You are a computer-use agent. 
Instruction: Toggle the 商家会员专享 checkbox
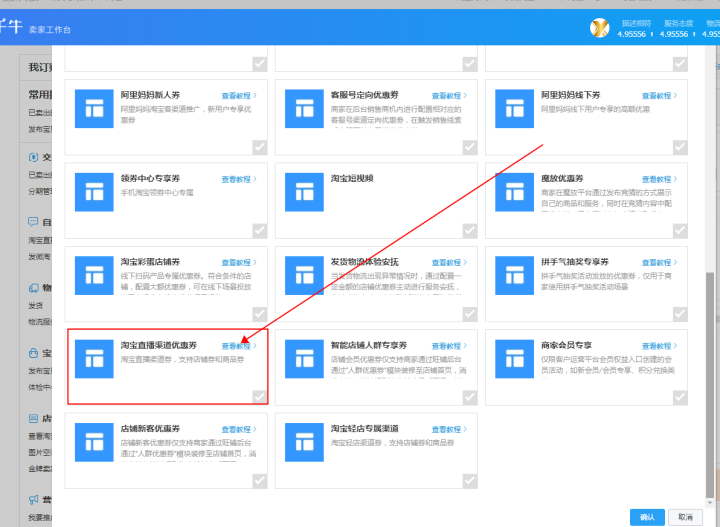tap(680, 398)
